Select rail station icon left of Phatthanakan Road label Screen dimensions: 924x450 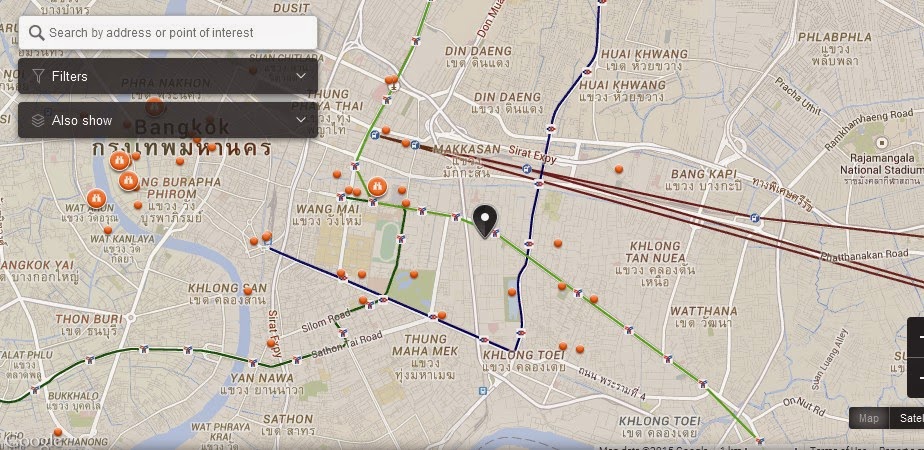(755, 218)
